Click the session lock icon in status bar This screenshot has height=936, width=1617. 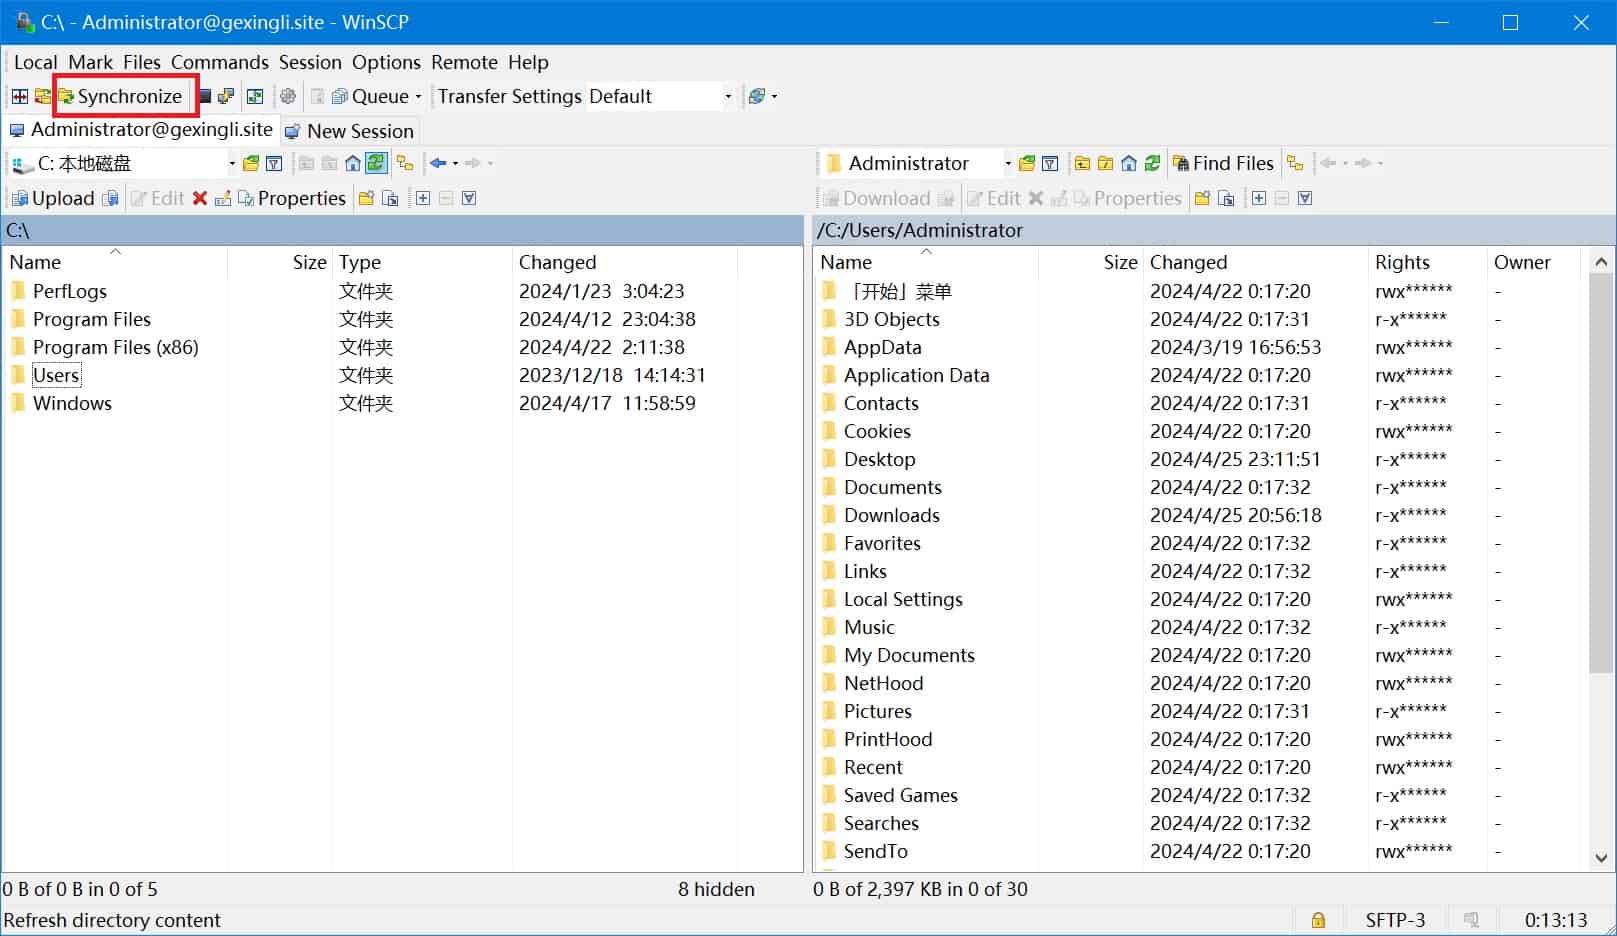pyautogui.click(x=1318, y=920)
